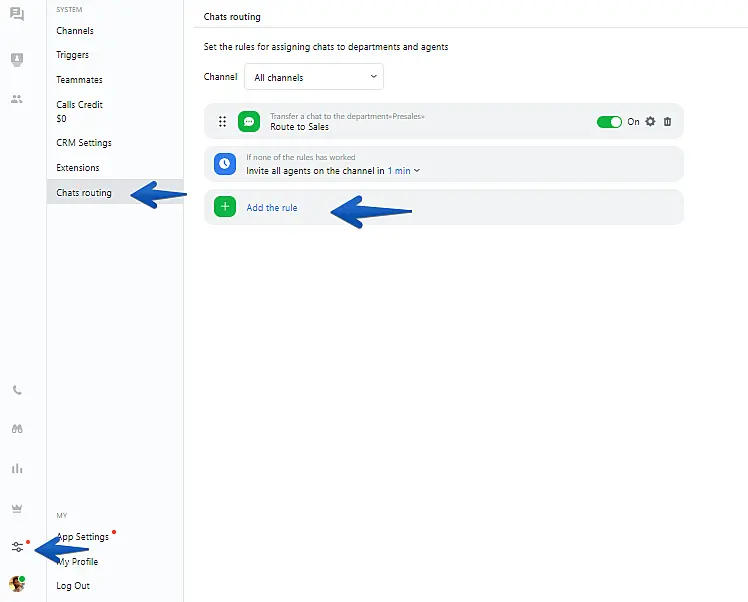The width and height of the screenshot is (748, 602).
Task: Click the phone calls icon in sidebar
Action: coord(17,390)
